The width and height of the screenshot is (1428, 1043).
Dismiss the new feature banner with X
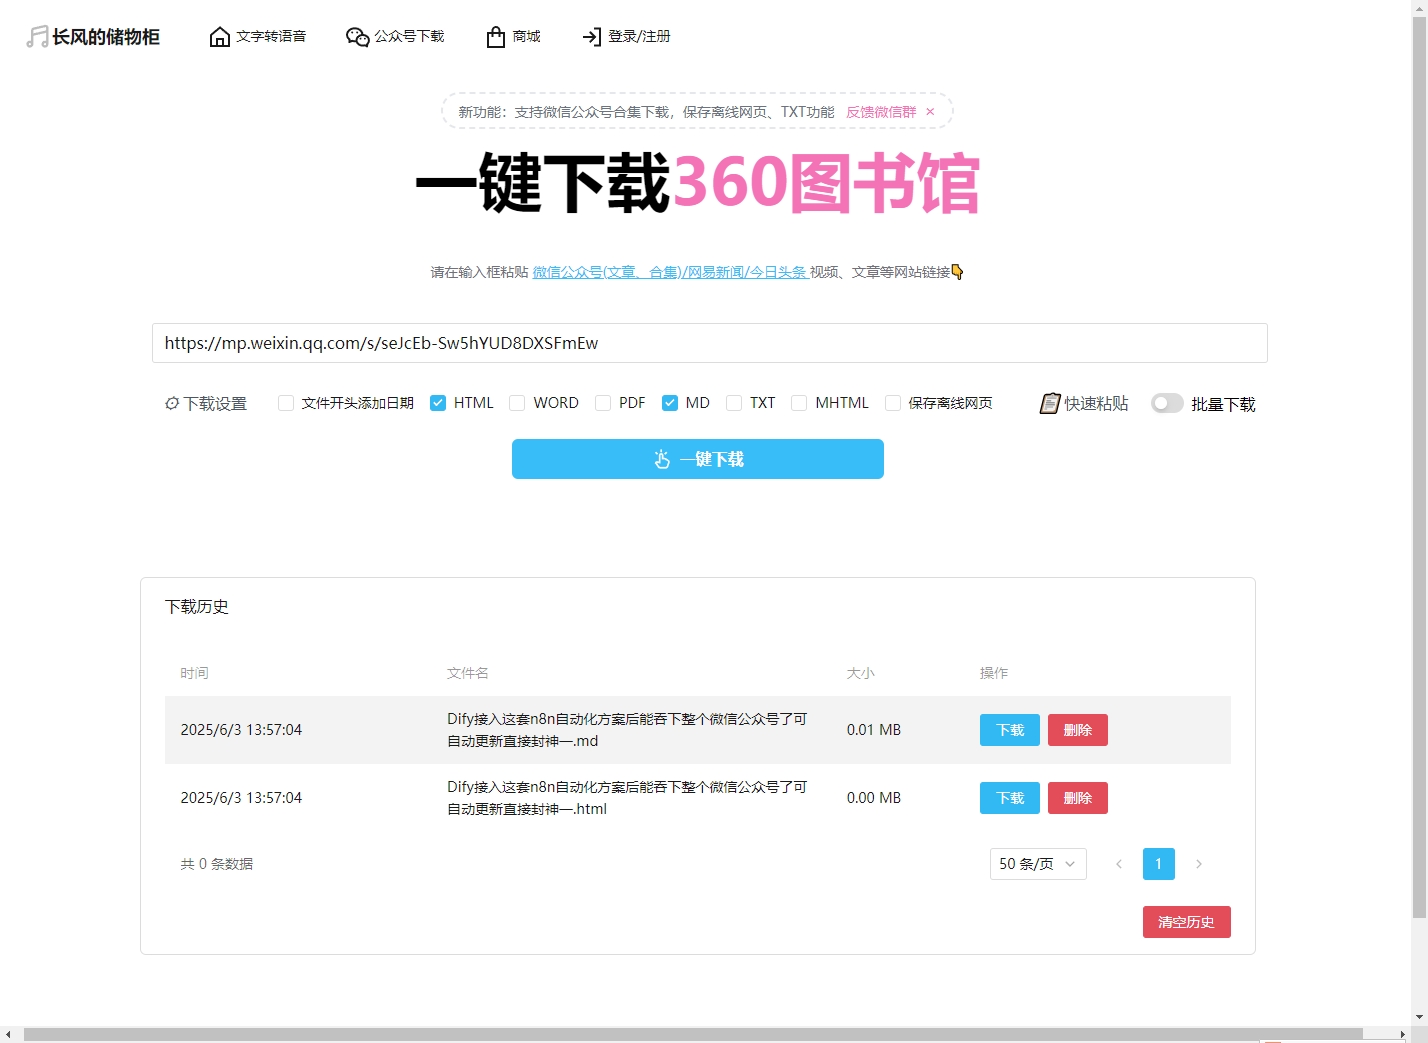(x=930, y=112)
